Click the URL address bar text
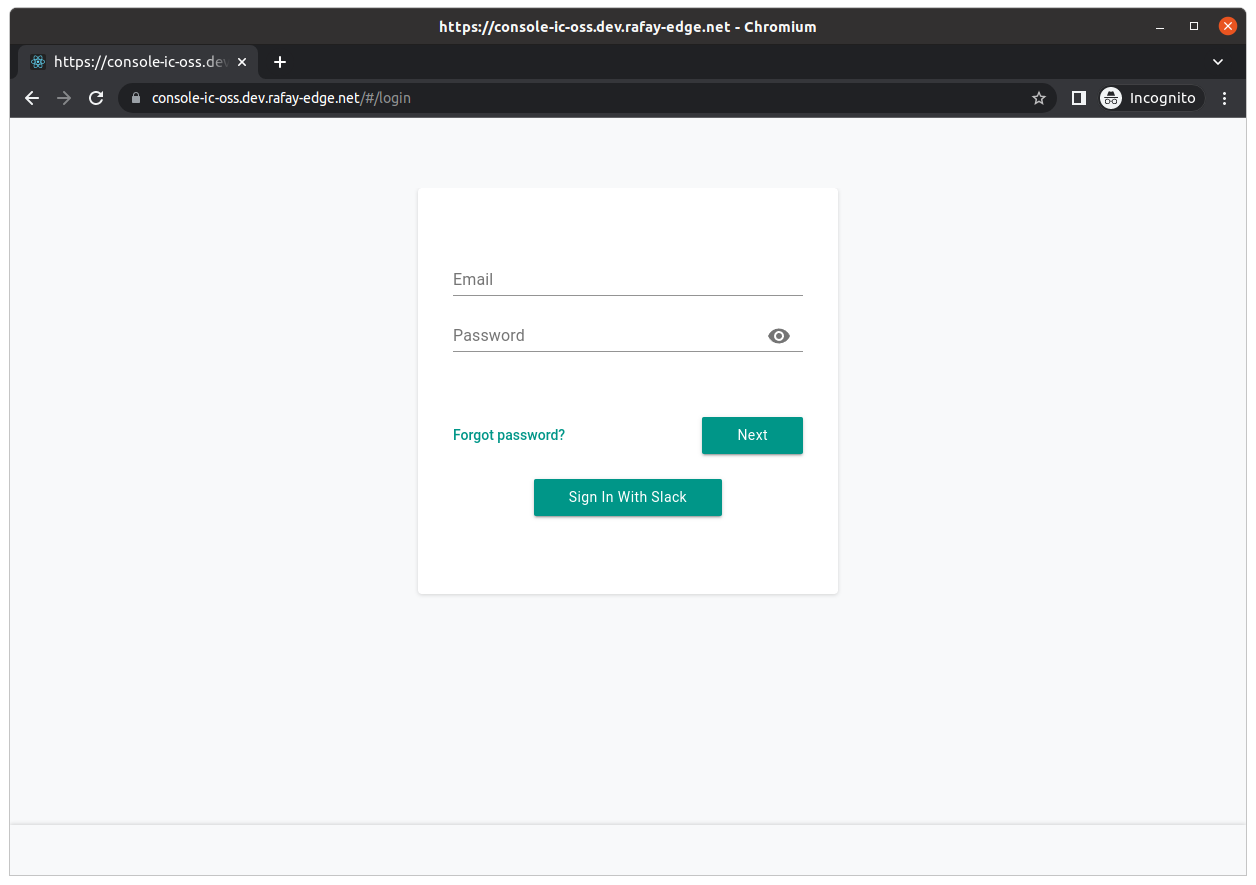 281,98
